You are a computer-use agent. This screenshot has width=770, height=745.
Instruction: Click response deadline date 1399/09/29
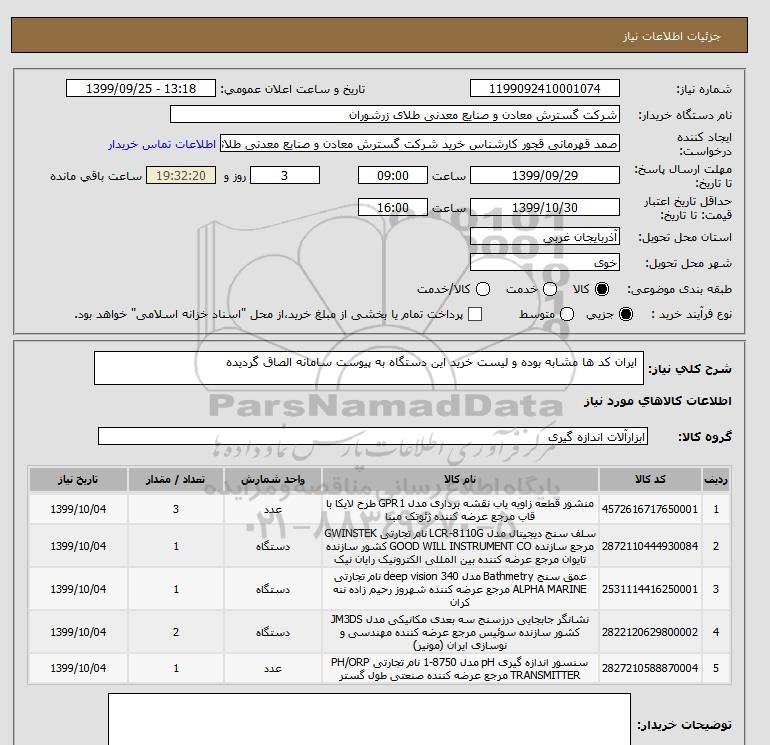point(545,175)
